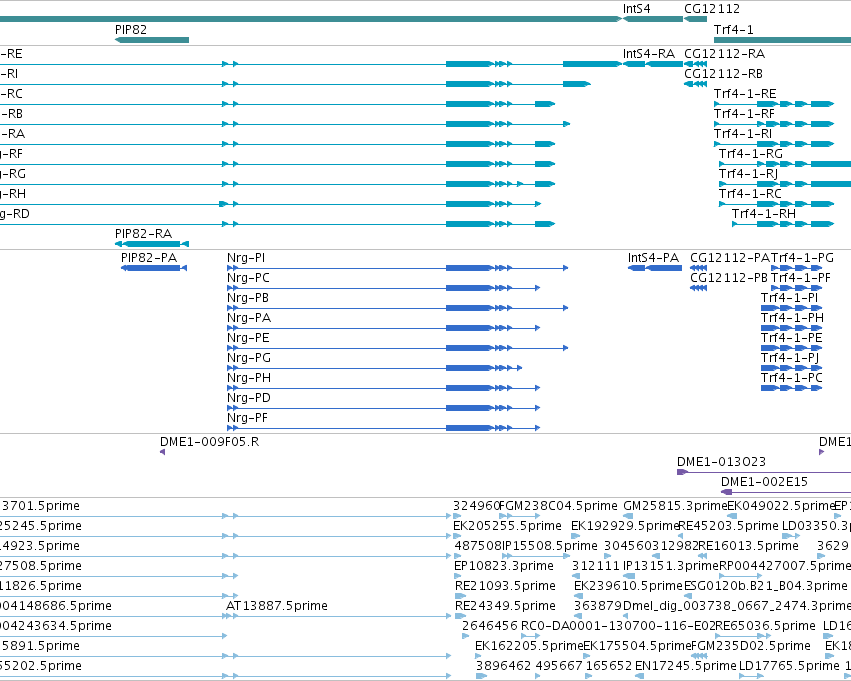Screen dimensions: 851x681
Task: Click the IntS4 gene label
Action: coord(636,9)
